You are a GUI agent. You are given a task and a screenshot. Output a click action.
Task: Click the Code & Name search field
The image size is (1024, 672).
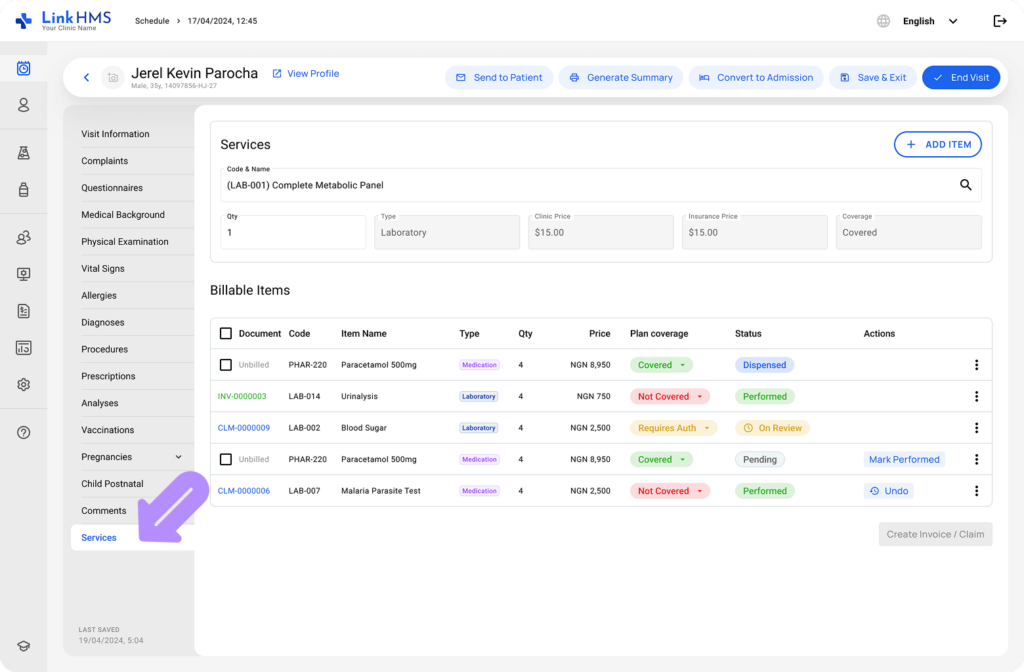[x=601, y=185]
